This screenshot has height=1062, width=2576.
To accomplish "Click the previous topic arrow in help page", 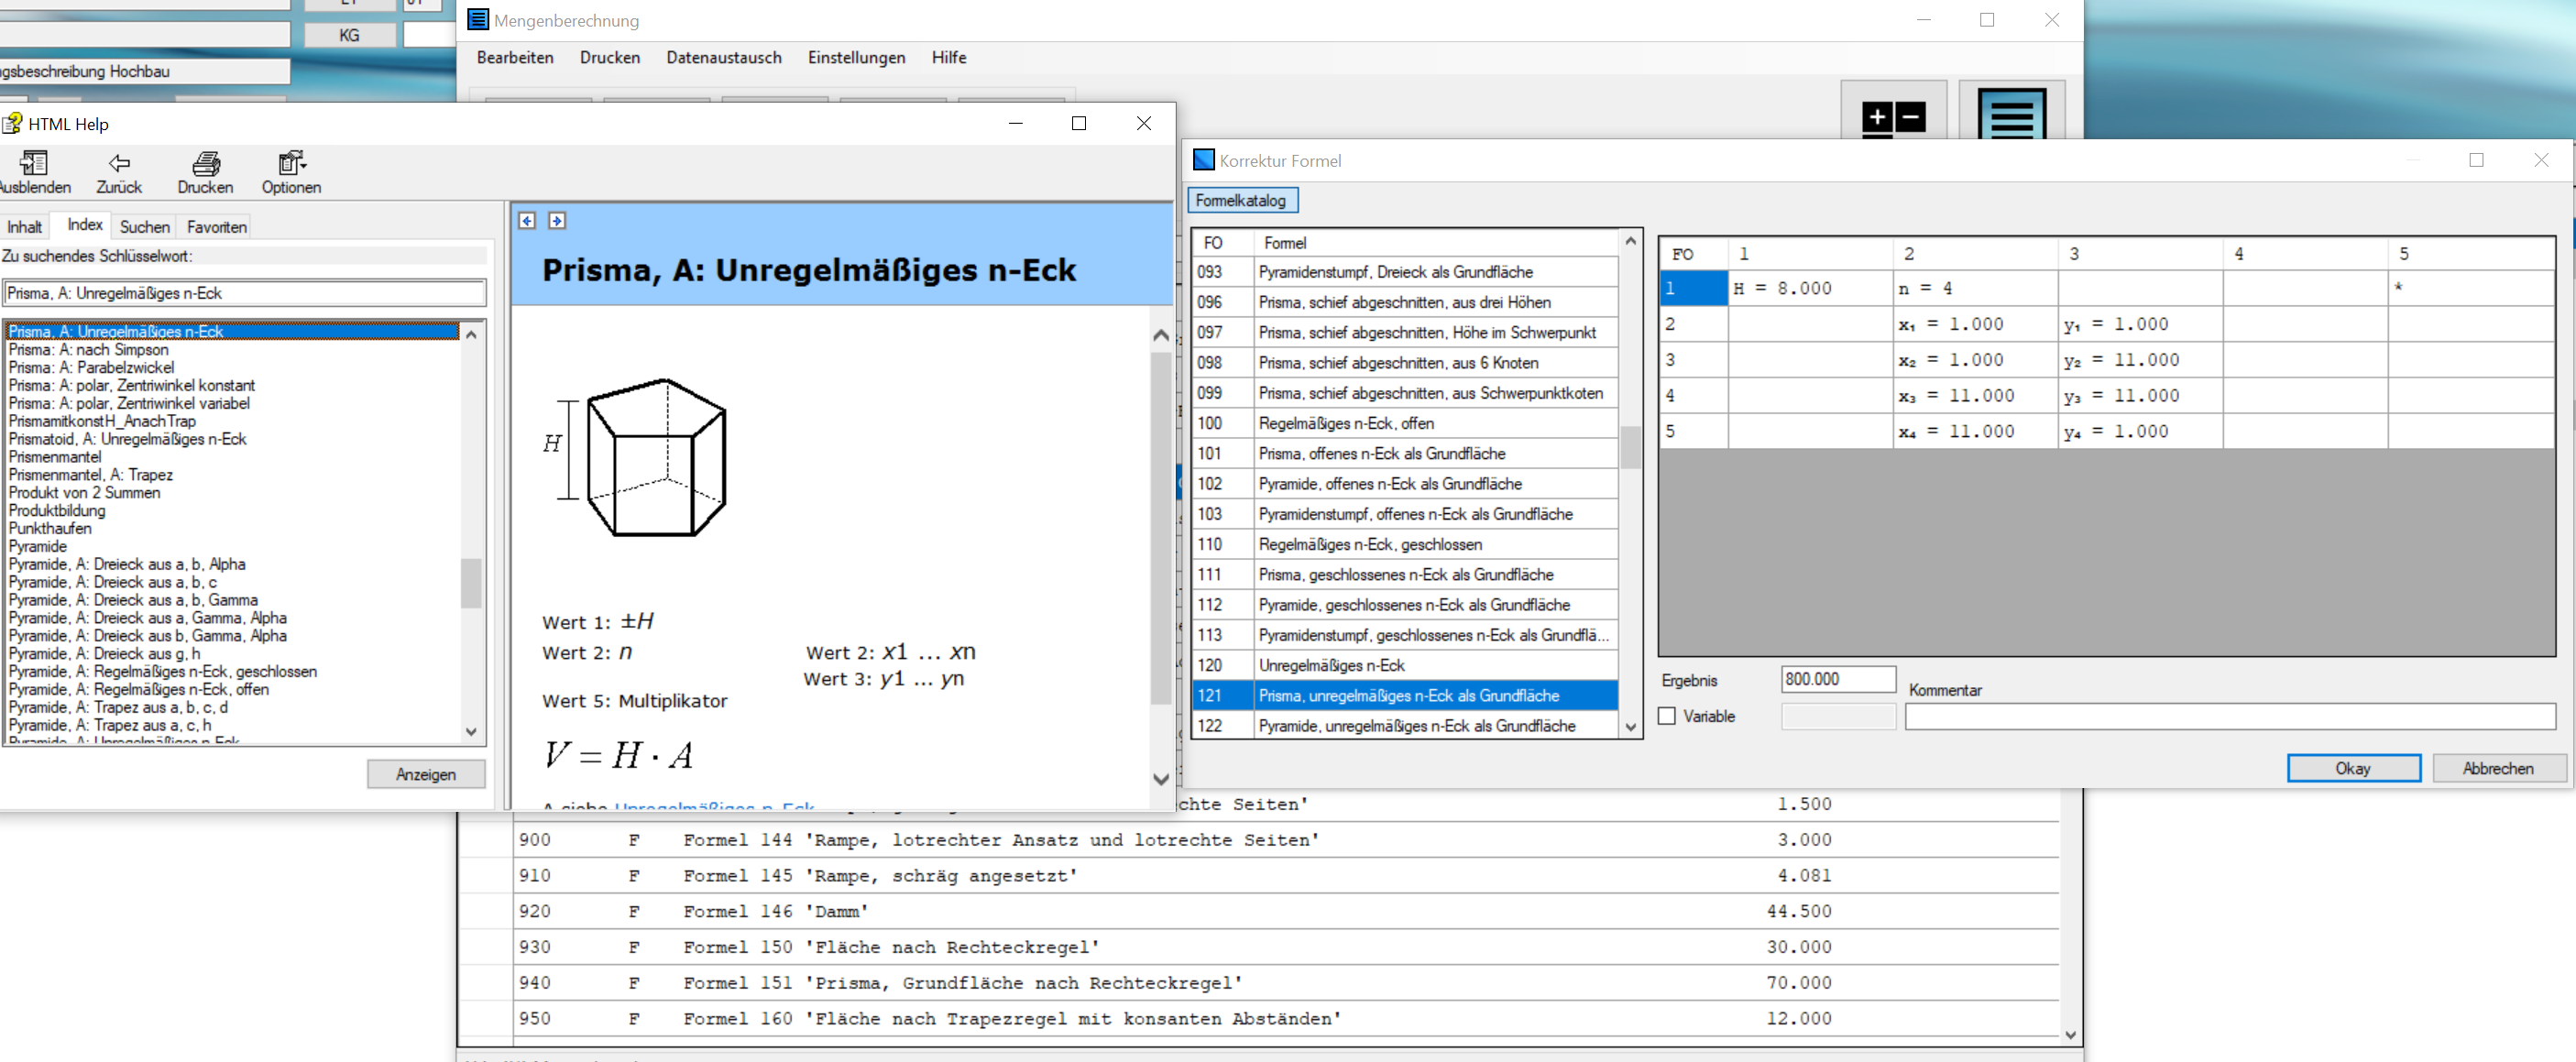I will coord(527,220).
